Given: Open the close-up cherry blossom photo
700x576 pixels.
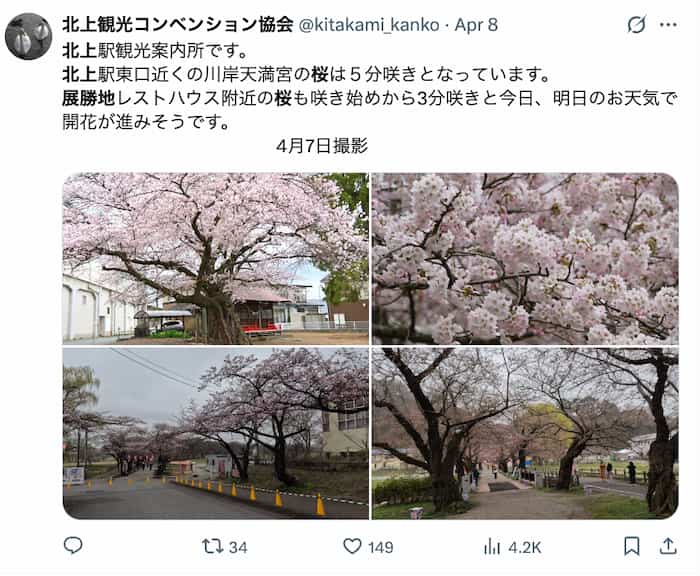Looking at the screenshot, I should [x=525, y=259].
